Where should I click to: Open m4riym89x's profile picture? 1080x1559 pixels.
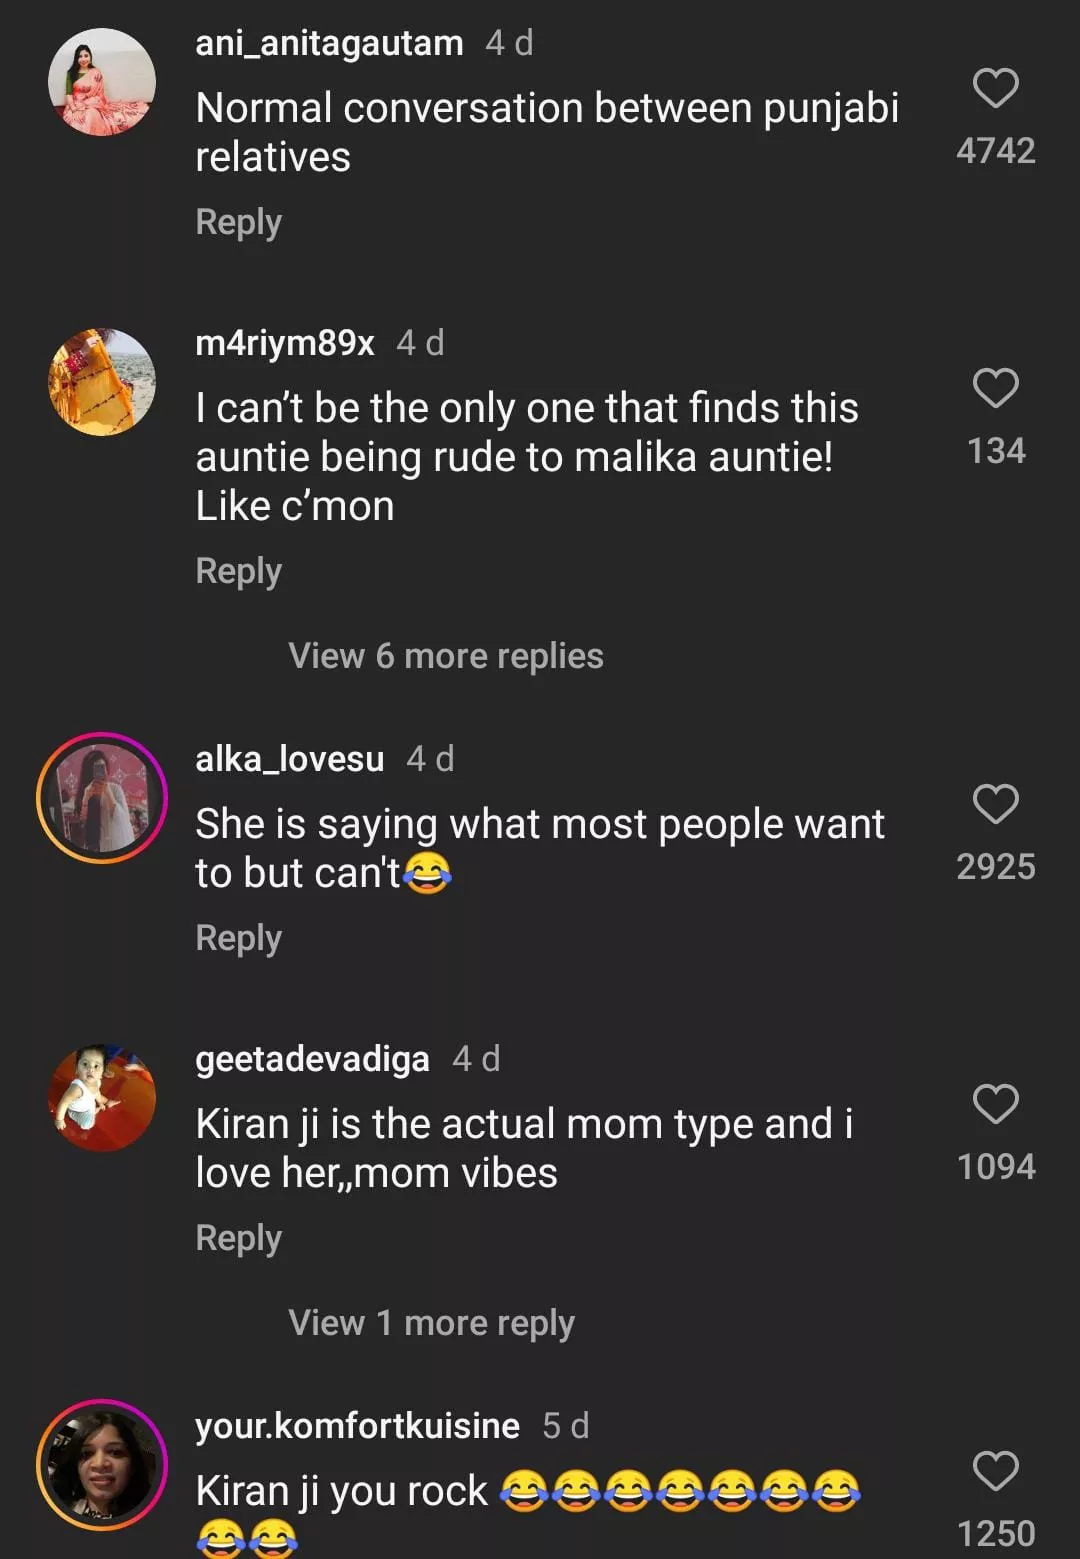(x=102, y=382)
